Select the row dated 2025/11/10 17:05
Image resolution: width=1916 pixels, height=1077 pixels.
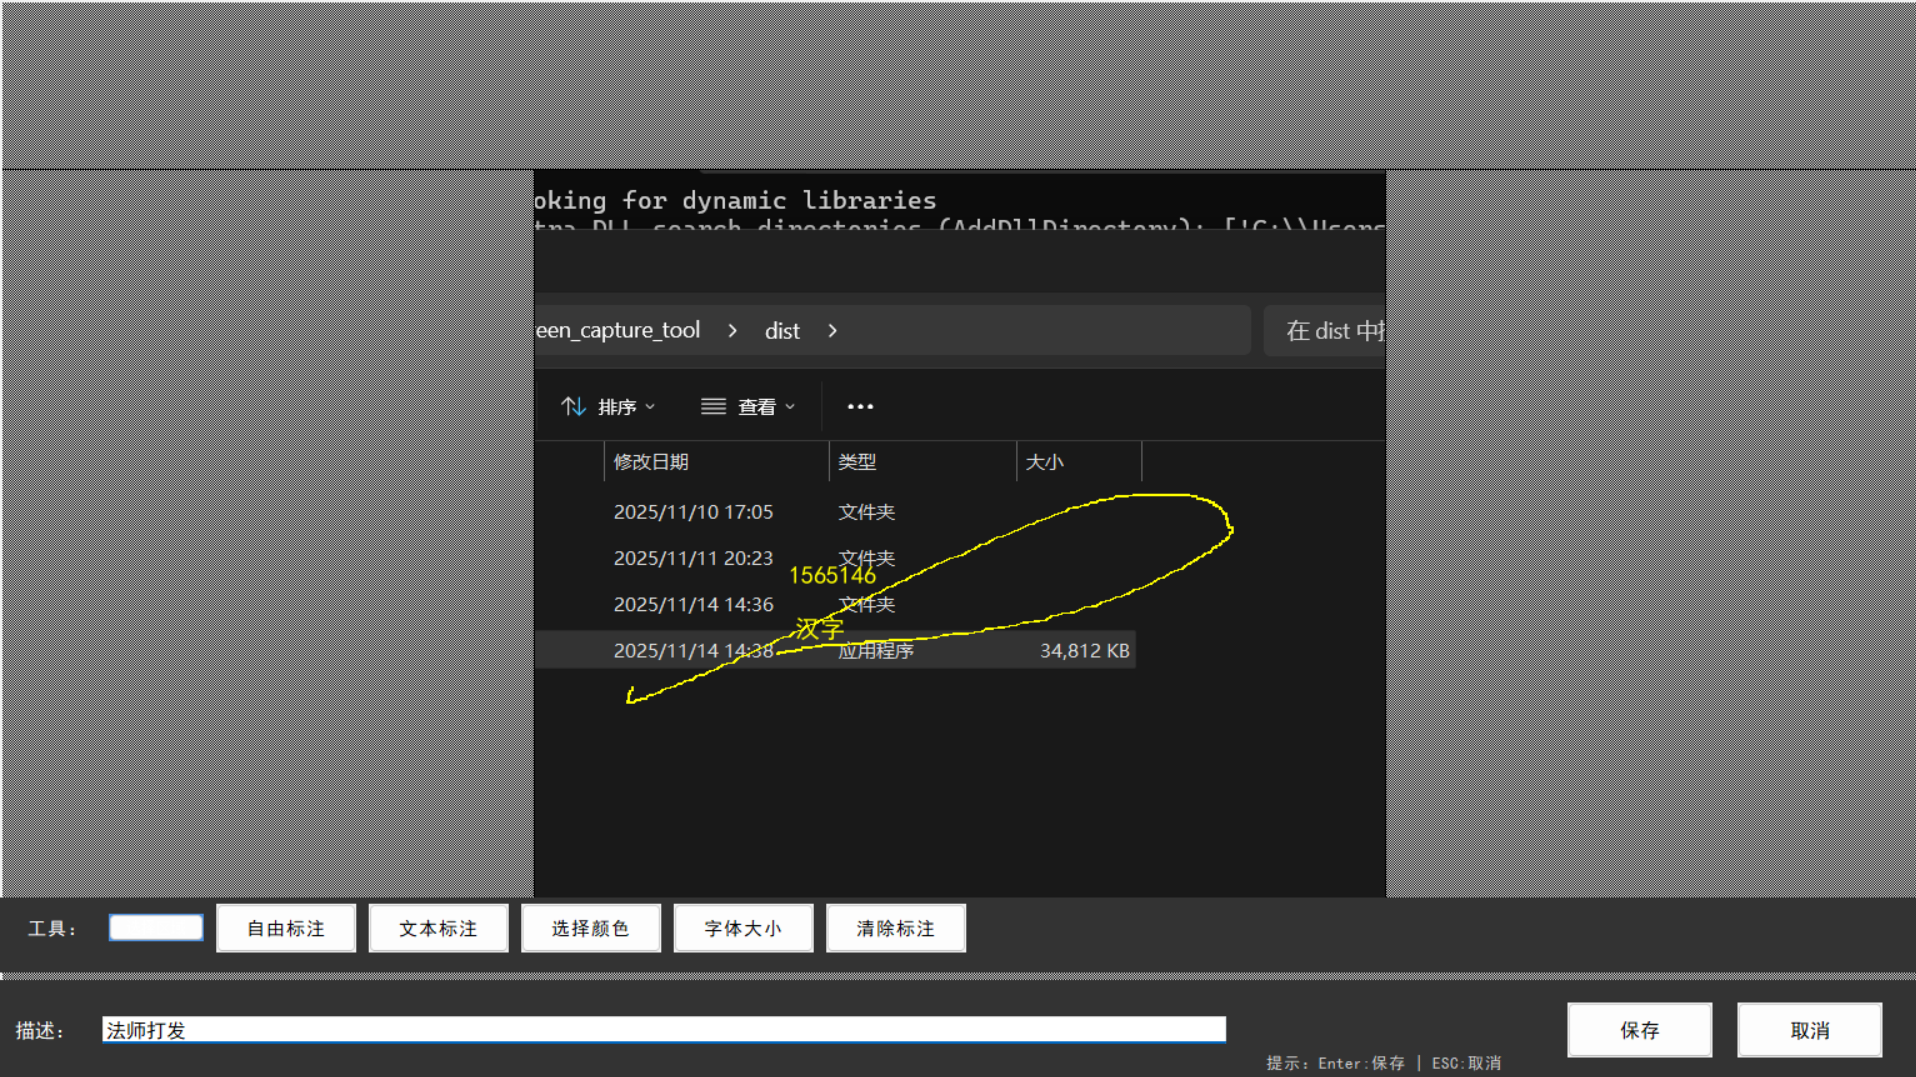(835, 512)
